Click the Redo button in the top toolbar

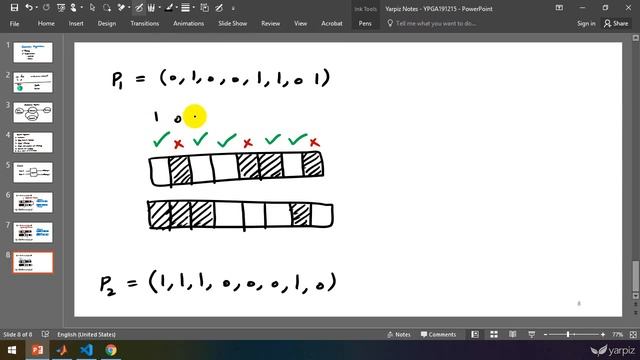(46, 8)
